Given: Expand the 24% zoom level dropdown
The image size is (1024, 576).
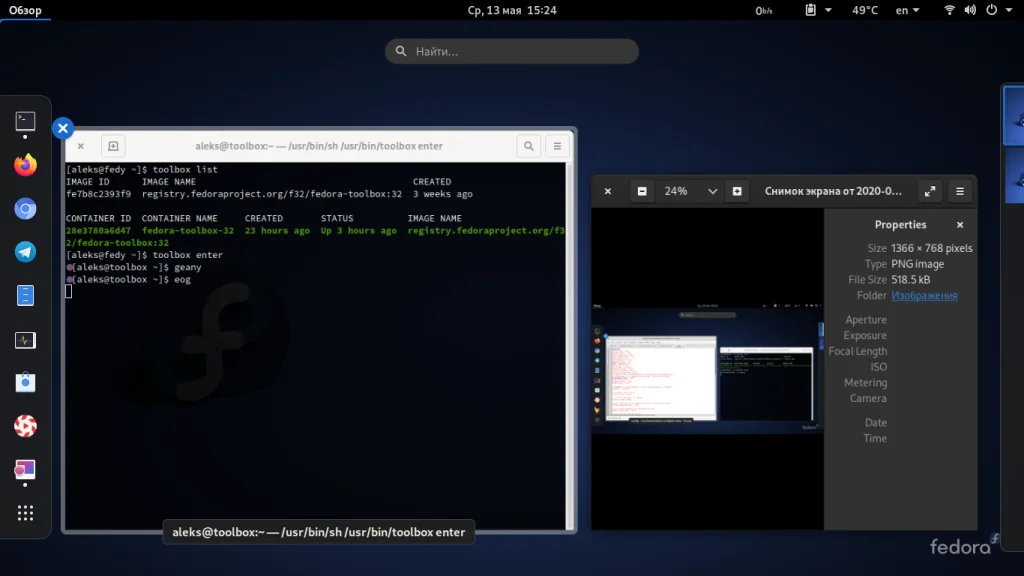Looking at the screenshot, I should tap(712, 191).
